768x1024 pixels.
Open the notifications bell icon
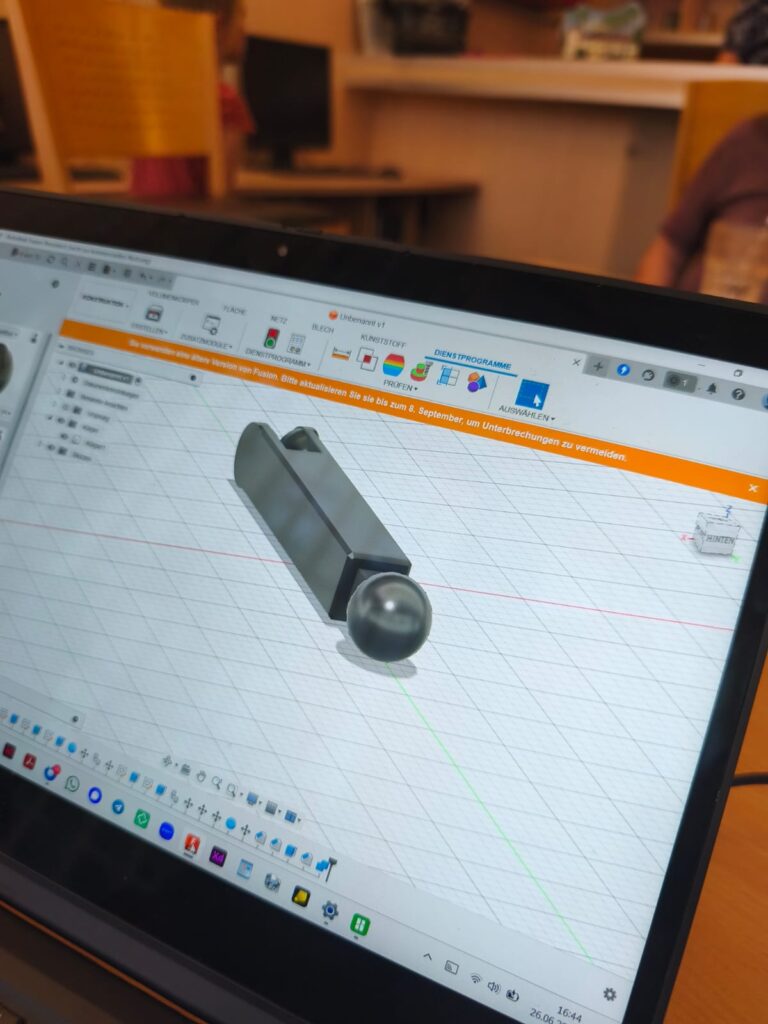pos(712,387)
